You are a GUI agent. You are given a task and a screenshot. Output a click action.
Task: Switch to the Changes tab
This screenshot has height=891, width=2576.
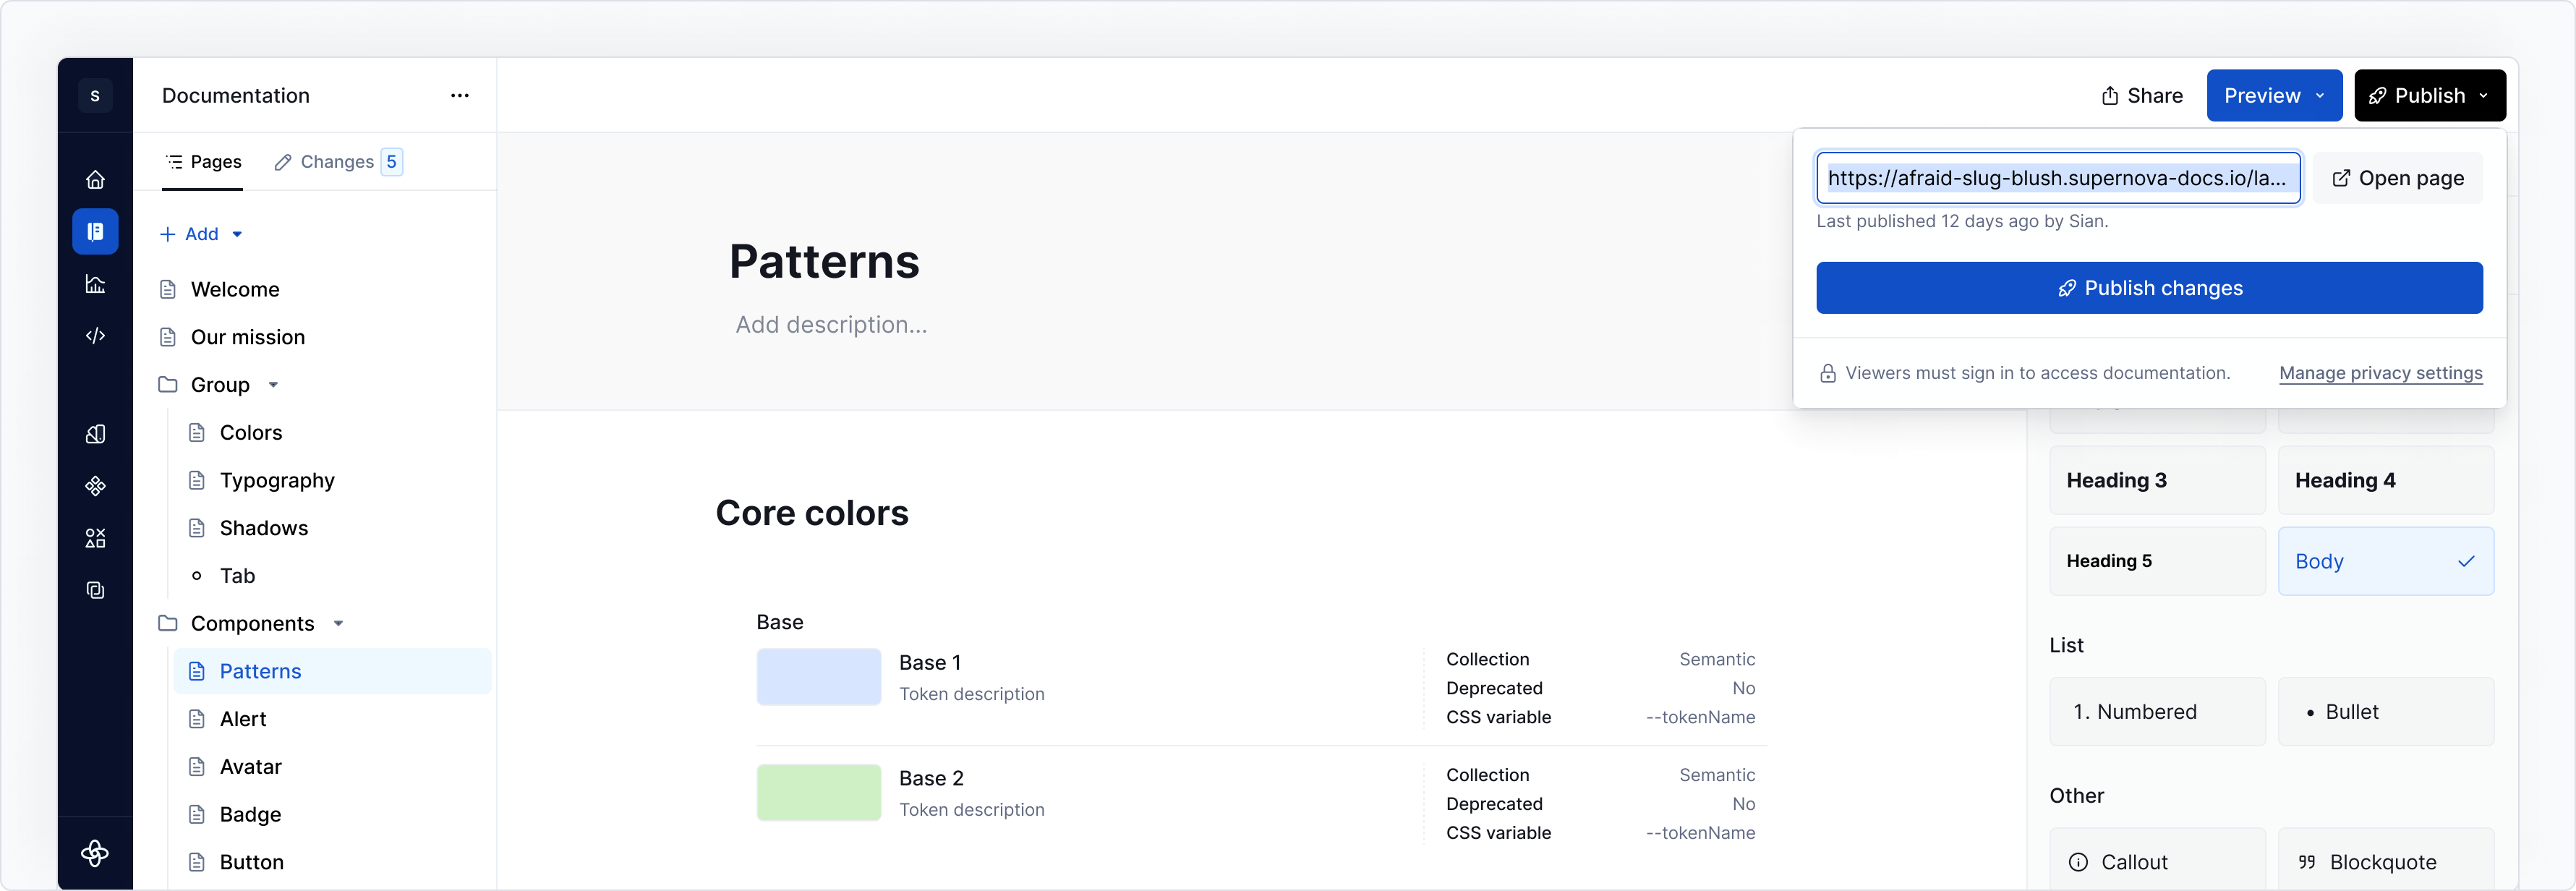(336, 161)
